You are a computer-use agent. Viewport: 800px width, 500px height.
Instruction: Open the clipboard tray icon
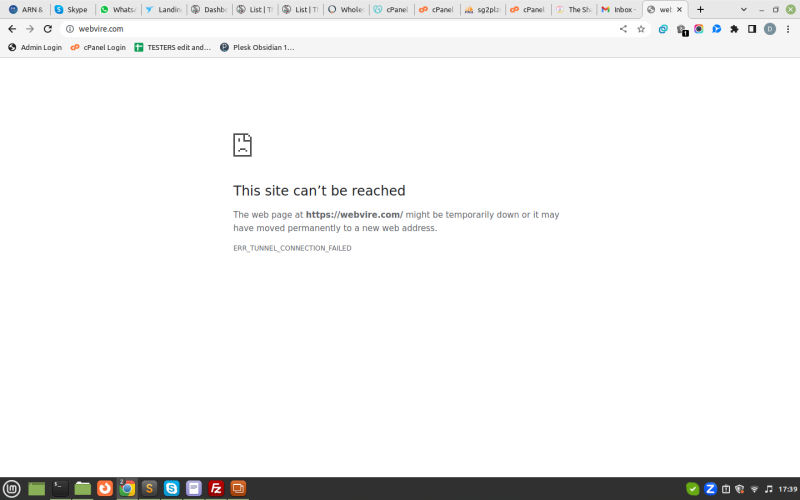tap(726, 489)
